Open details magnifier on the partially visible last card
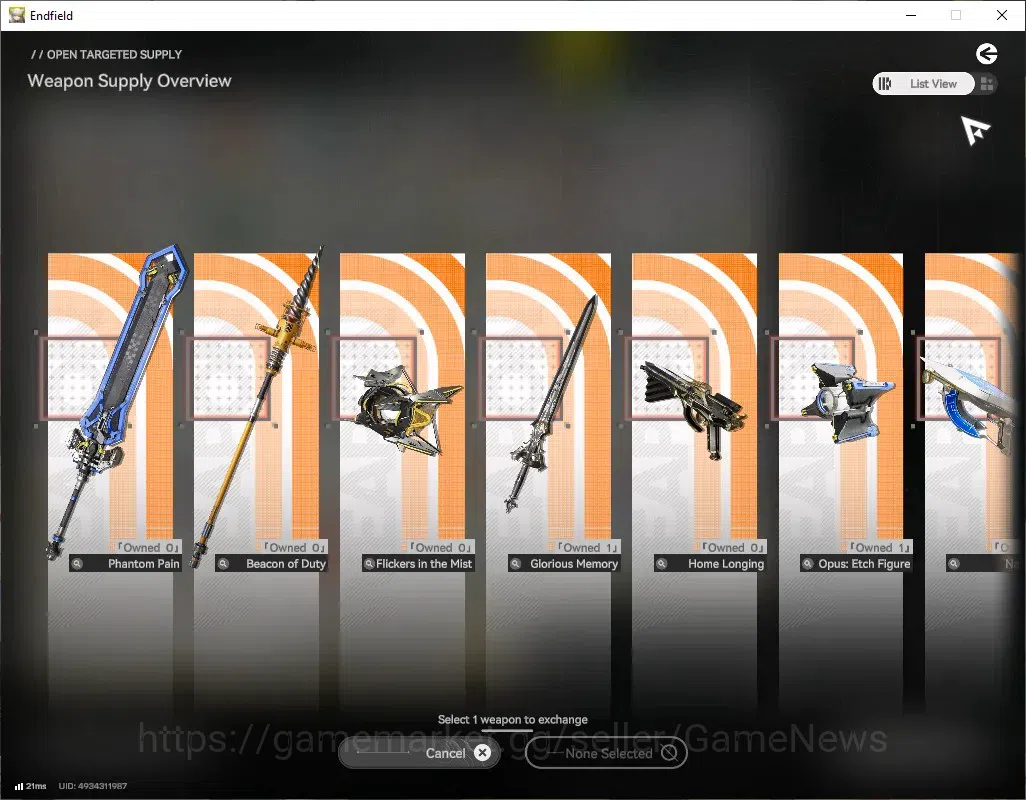 [x=954, y=564]
